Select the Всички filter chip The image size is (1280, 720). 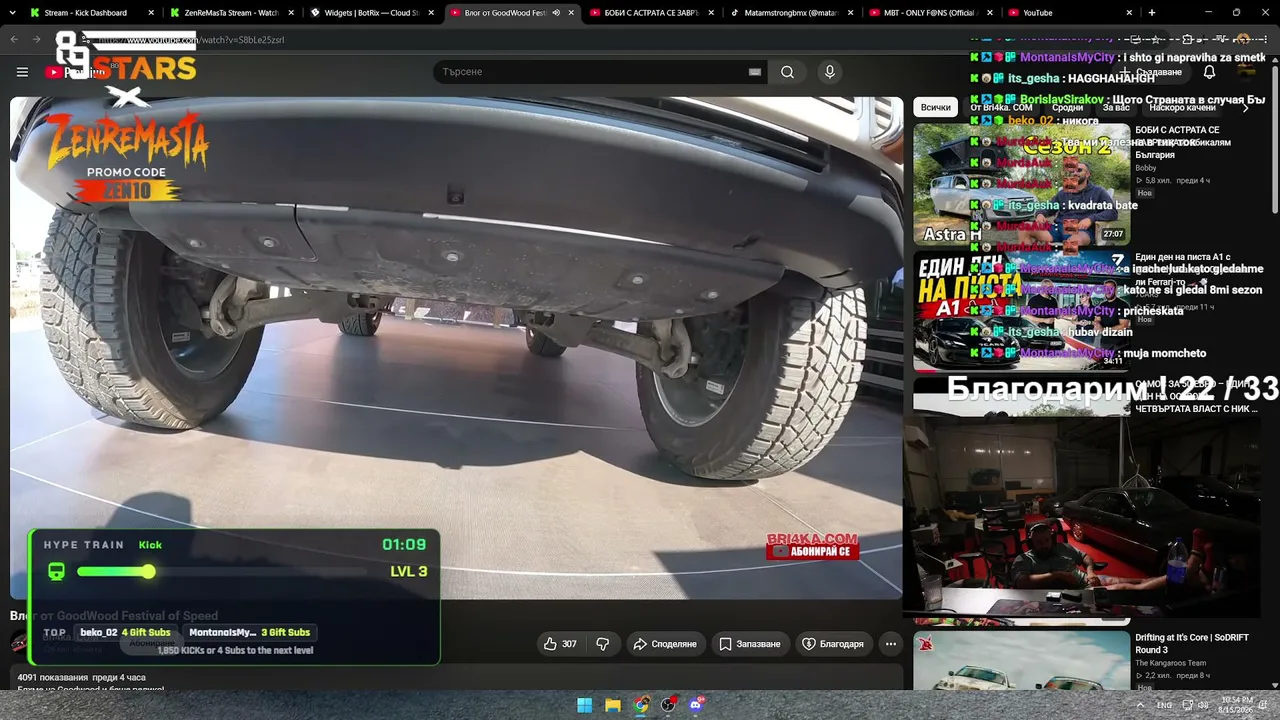(936, 107)
